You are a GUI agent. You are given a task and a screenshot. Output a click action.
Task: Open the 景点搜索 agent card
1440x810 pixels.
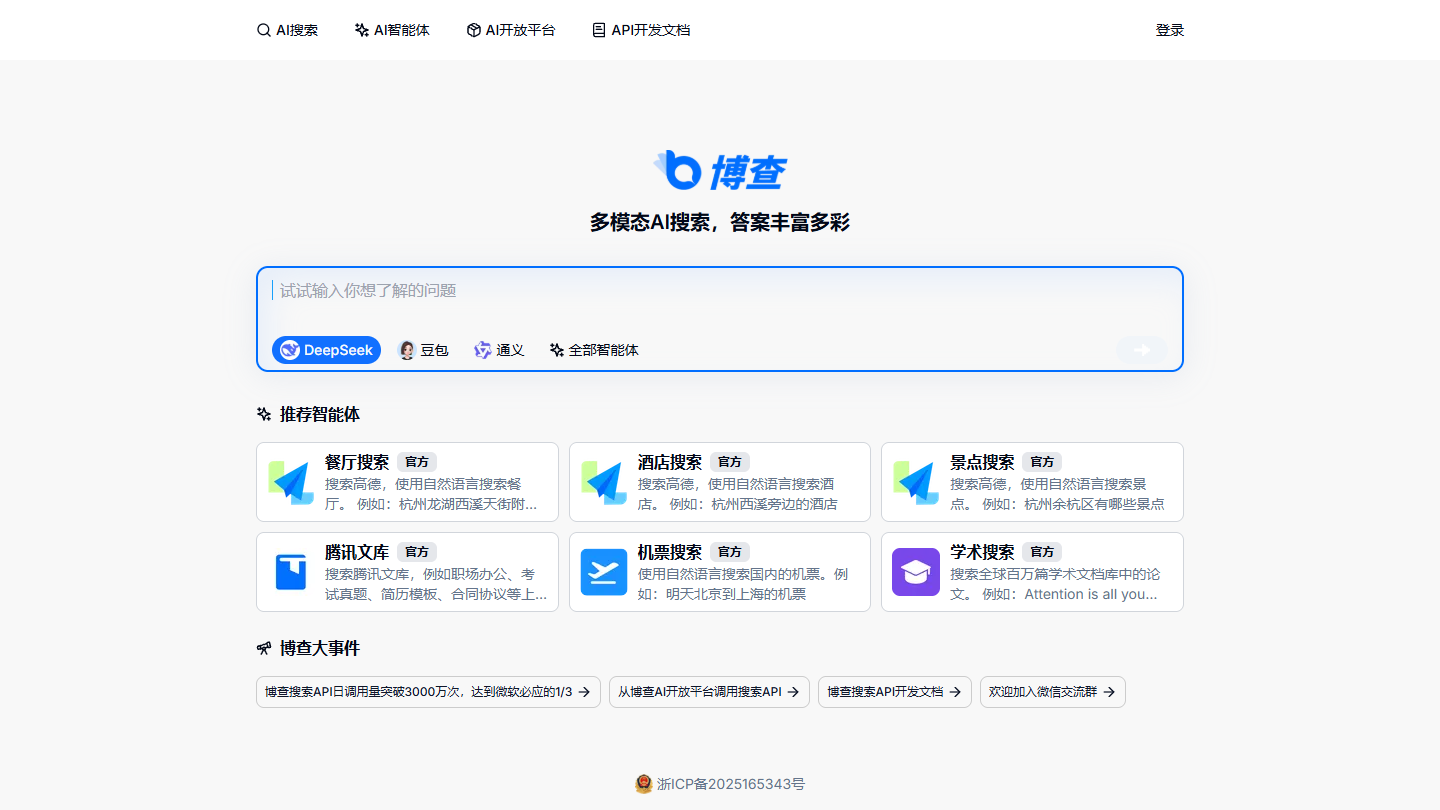pyautogui.click(x=1032, y=482)
